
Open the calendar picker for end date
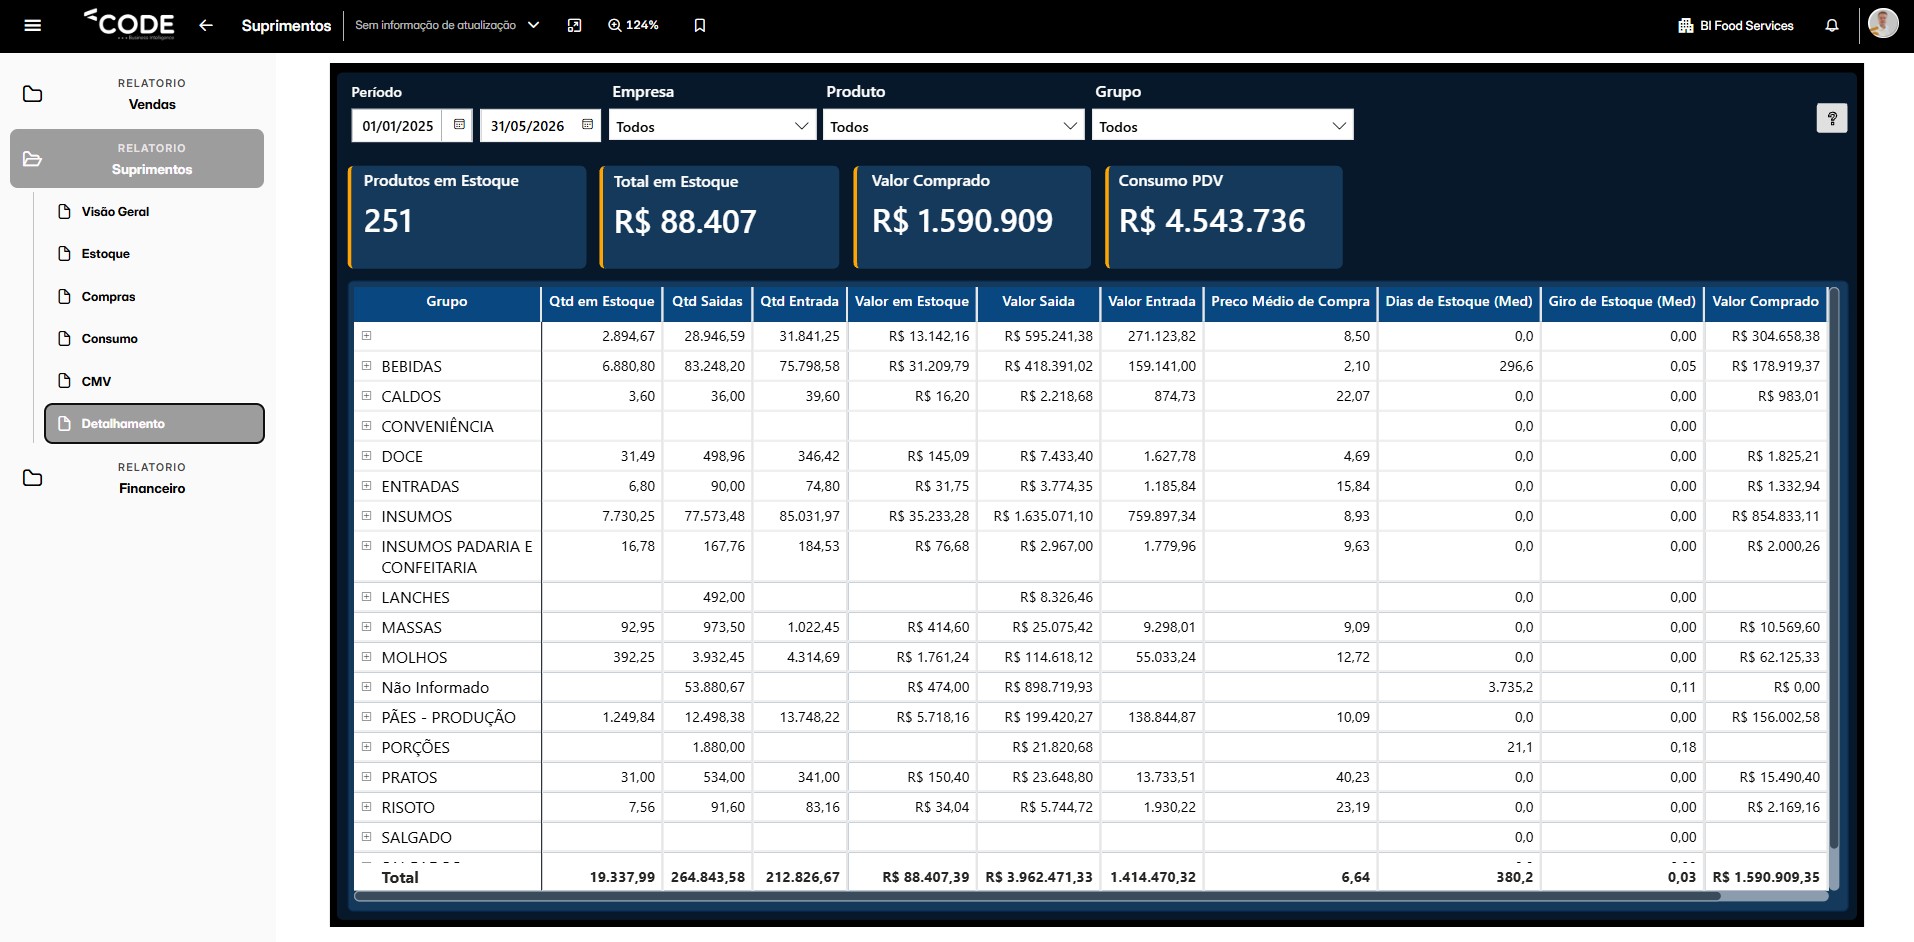587,125
